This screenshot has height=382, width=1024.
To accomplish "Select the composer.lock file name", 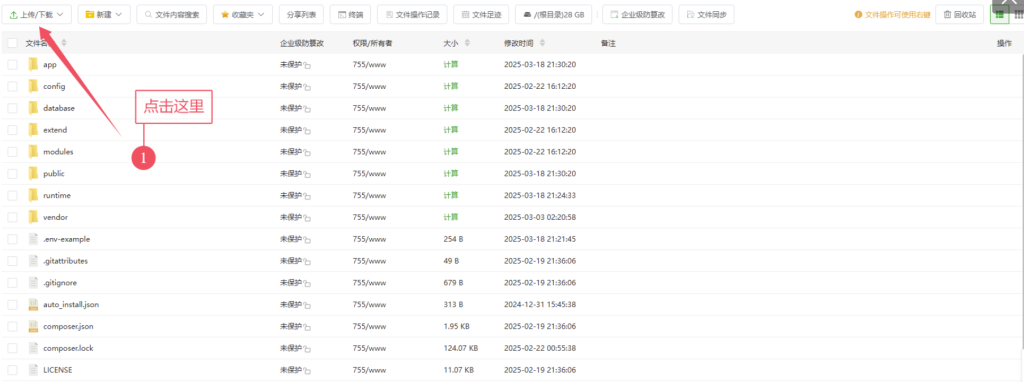I will pos(68,348).
